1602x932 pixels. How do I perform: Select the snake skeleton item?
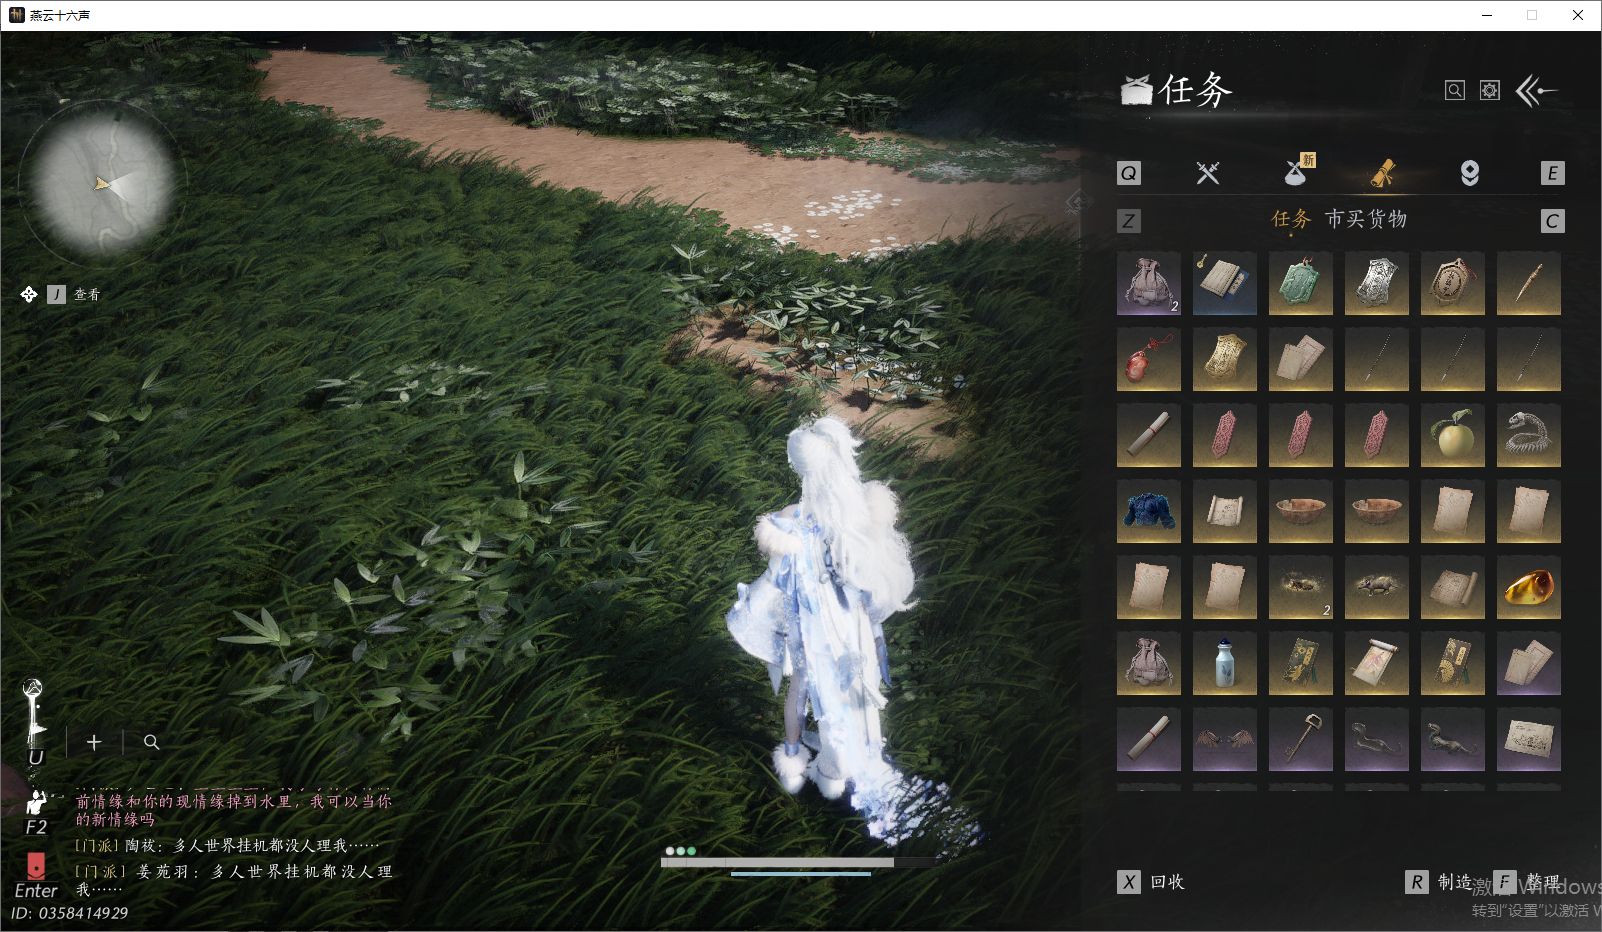click(x=1529, y=436)
